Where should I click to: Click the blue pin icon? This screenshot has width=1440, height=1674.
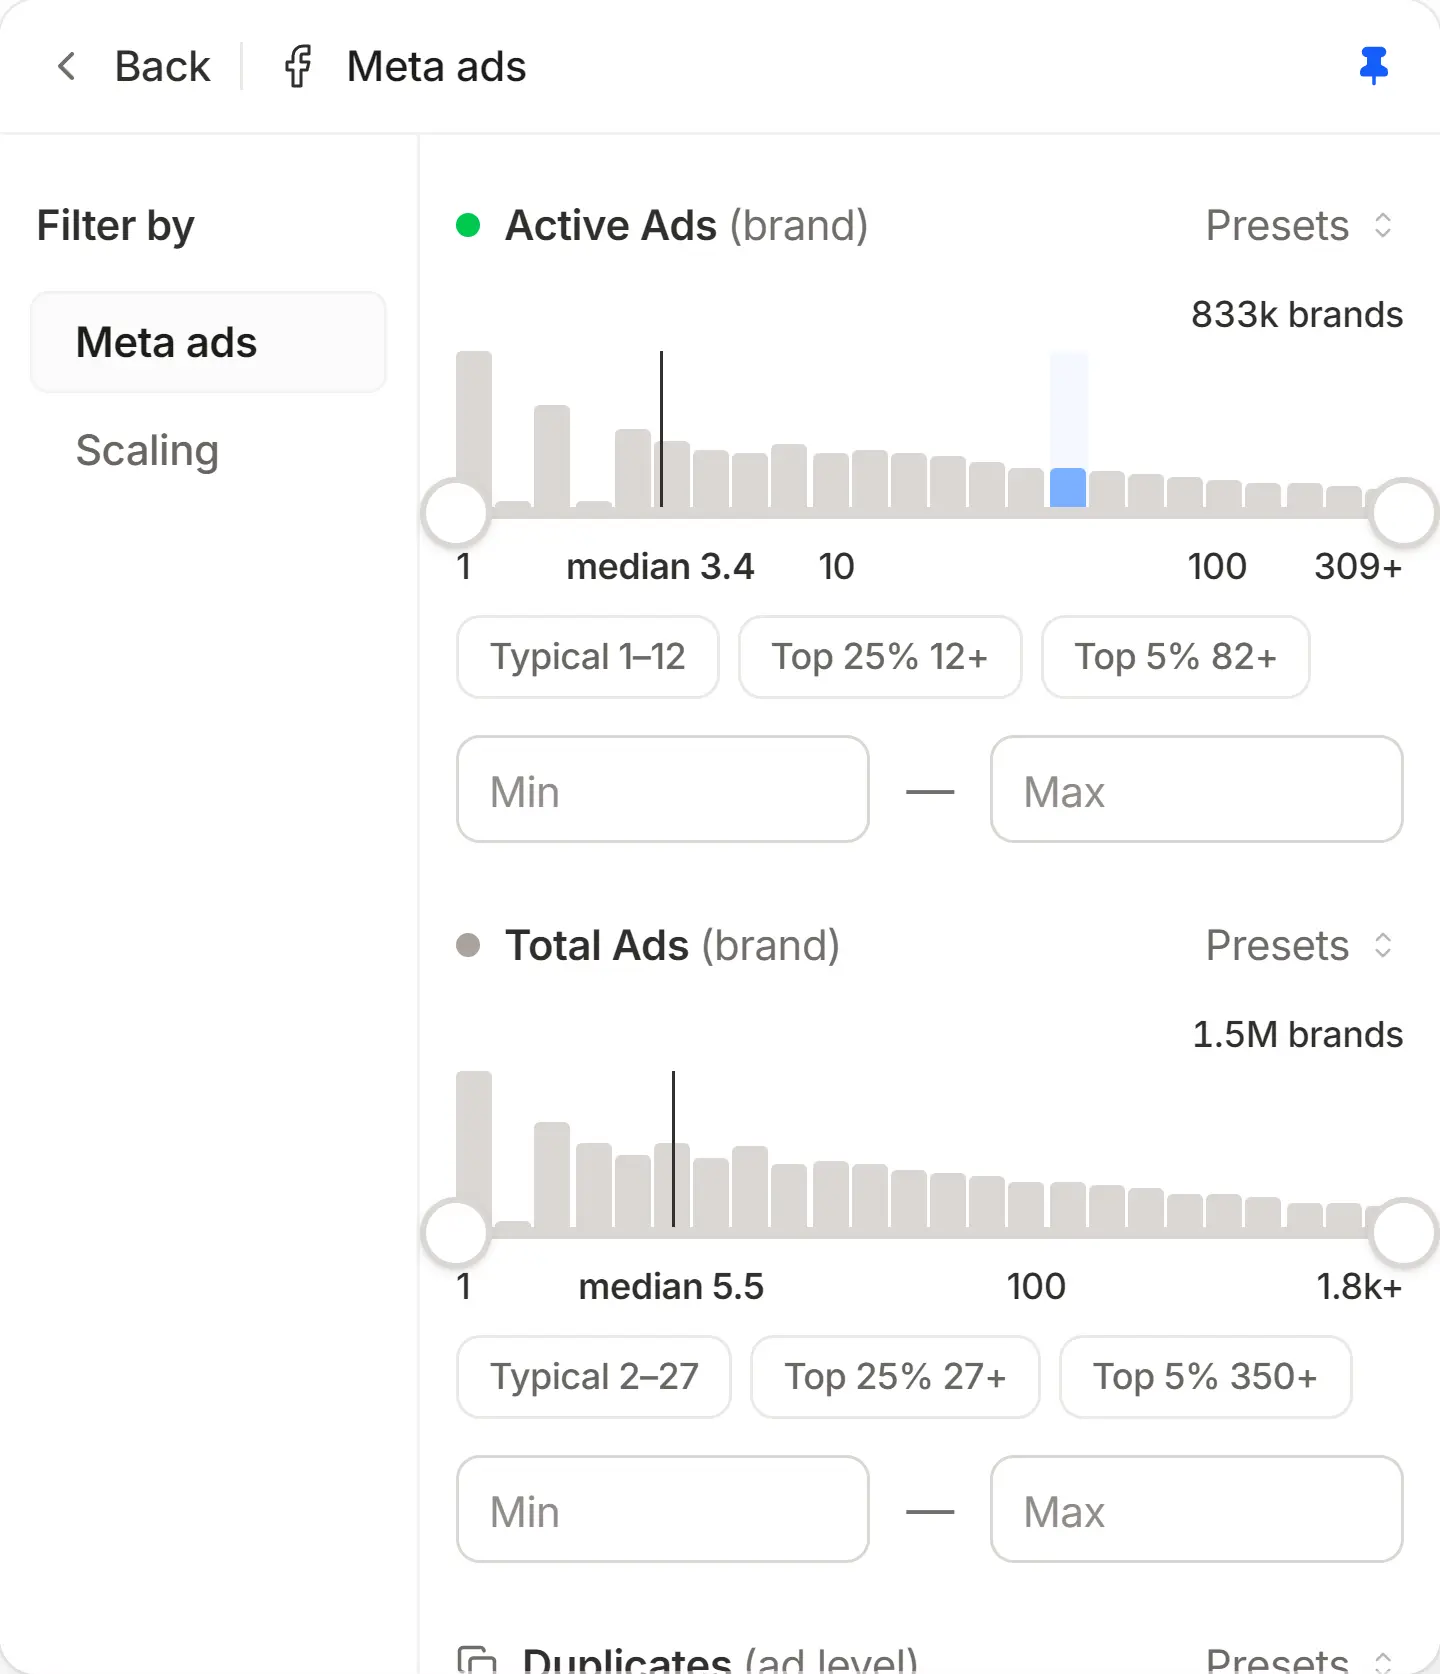1374,66
